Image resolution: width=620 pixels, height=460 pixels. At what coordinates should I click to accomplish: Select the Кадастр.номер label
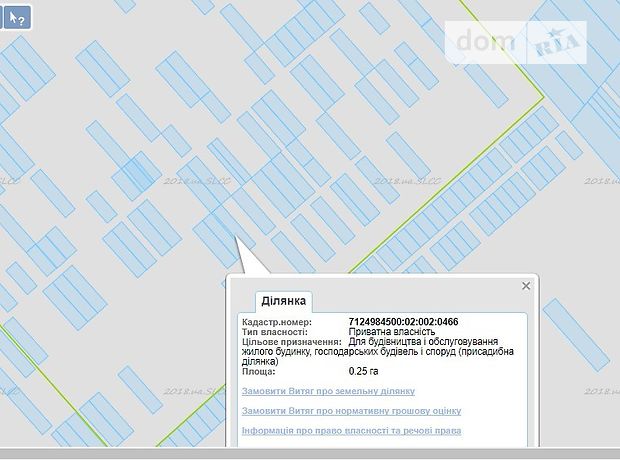[x=277, y=322]
